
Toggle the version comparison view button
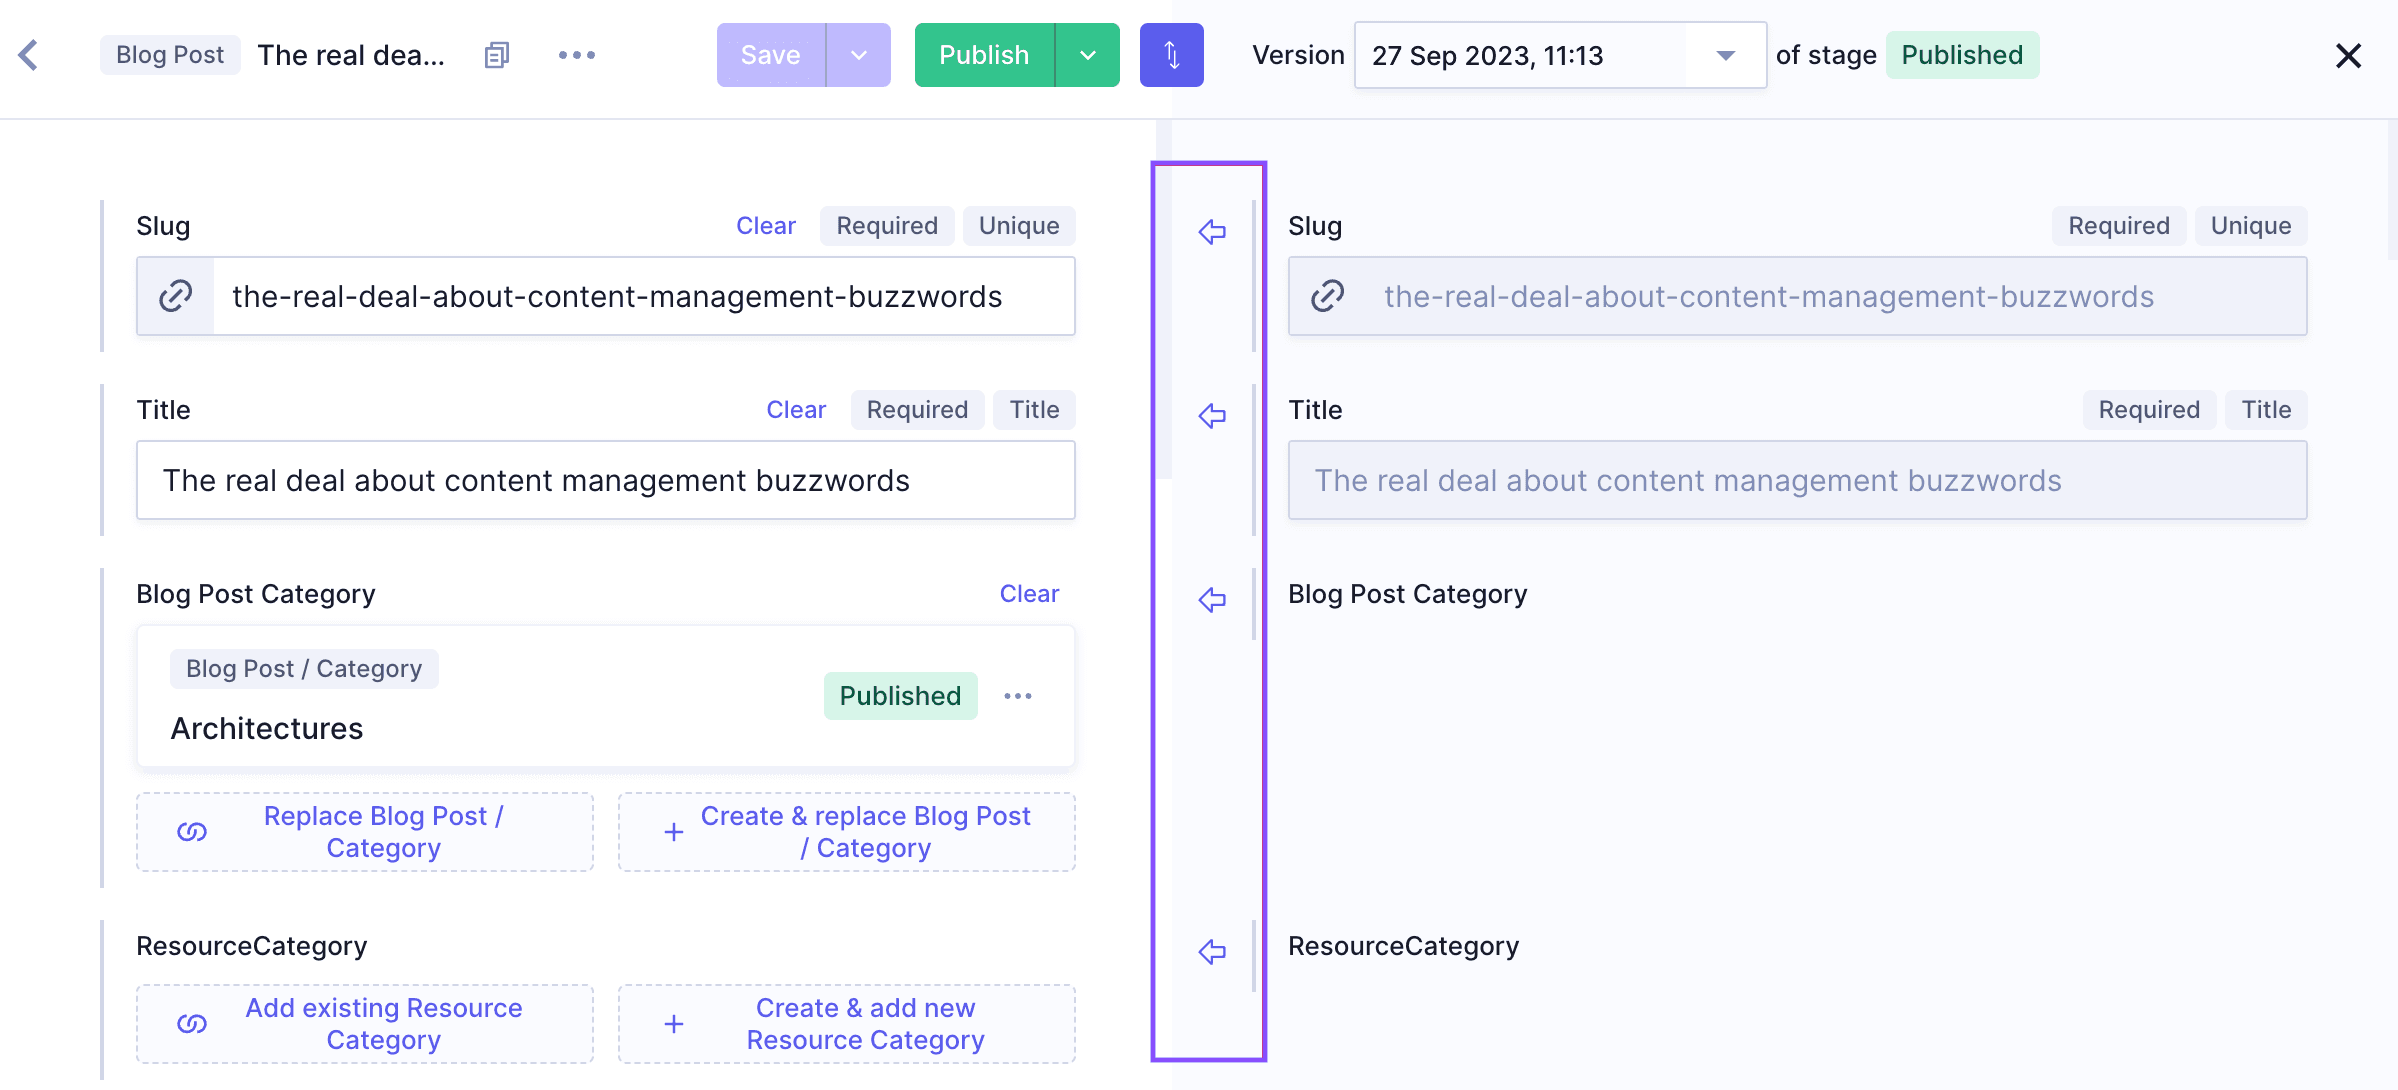[1171, 55]
